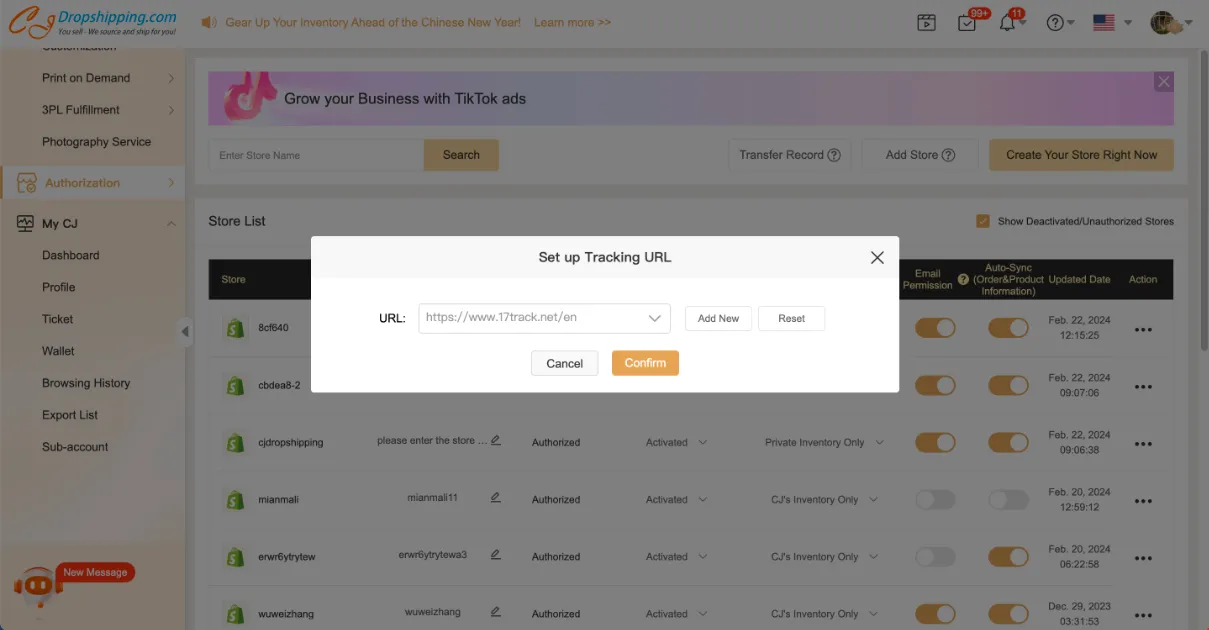
Task: Close the TikTok ads banner
Action: click(1163, 82)
